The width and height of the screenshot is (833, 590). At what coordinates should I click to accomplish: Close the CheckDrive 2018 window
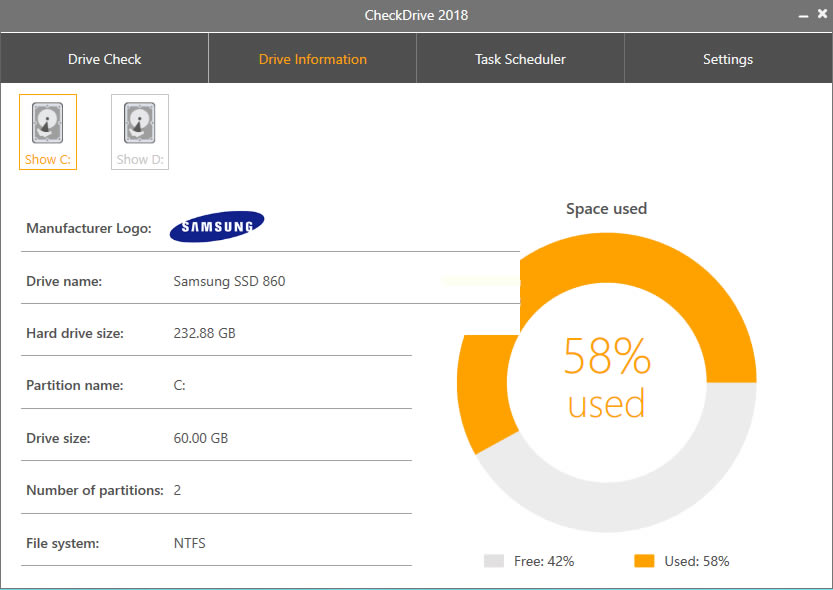821,15
